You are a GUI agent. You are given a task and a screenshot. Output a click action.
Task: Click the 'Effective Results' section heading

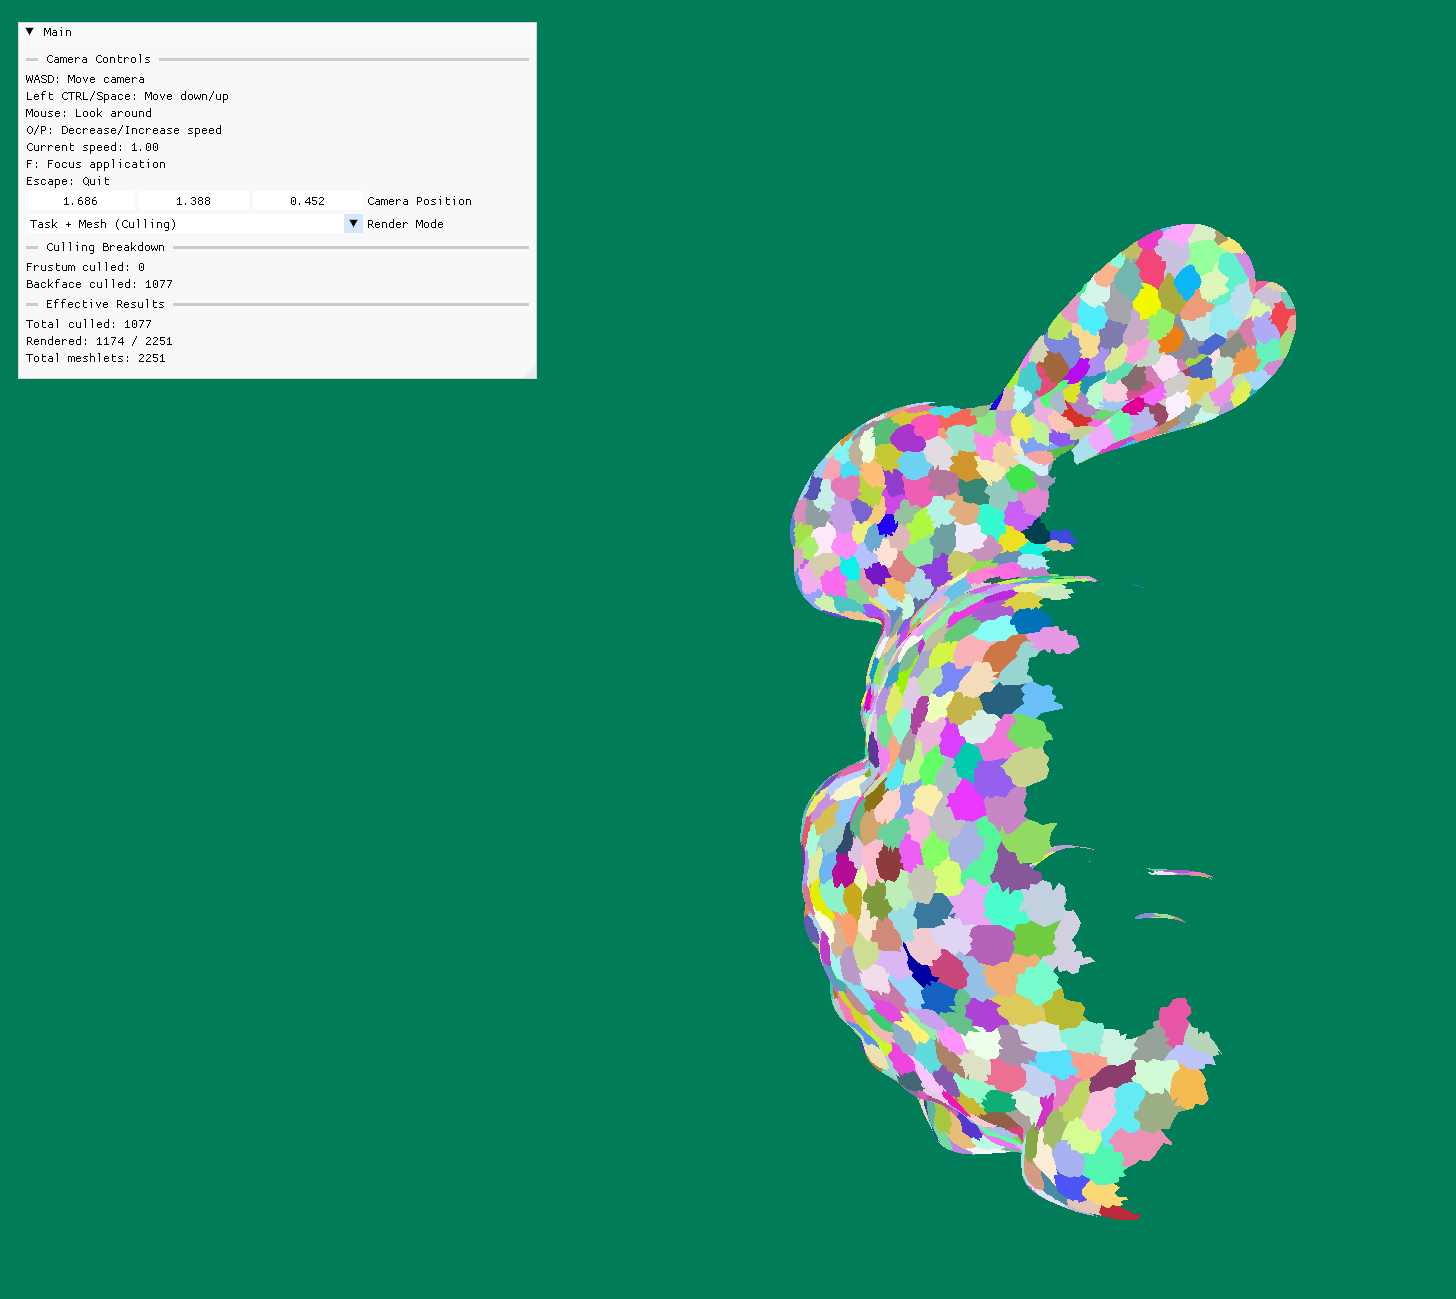[x=105, y=304]
